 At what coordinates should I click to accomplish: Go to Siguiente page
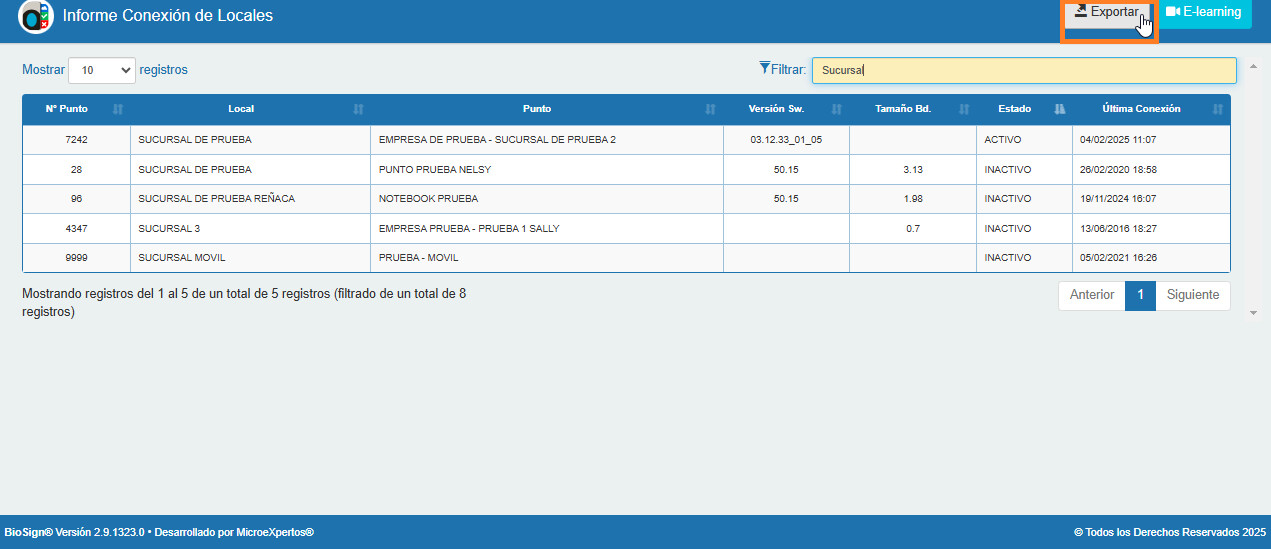point(1193,295)
